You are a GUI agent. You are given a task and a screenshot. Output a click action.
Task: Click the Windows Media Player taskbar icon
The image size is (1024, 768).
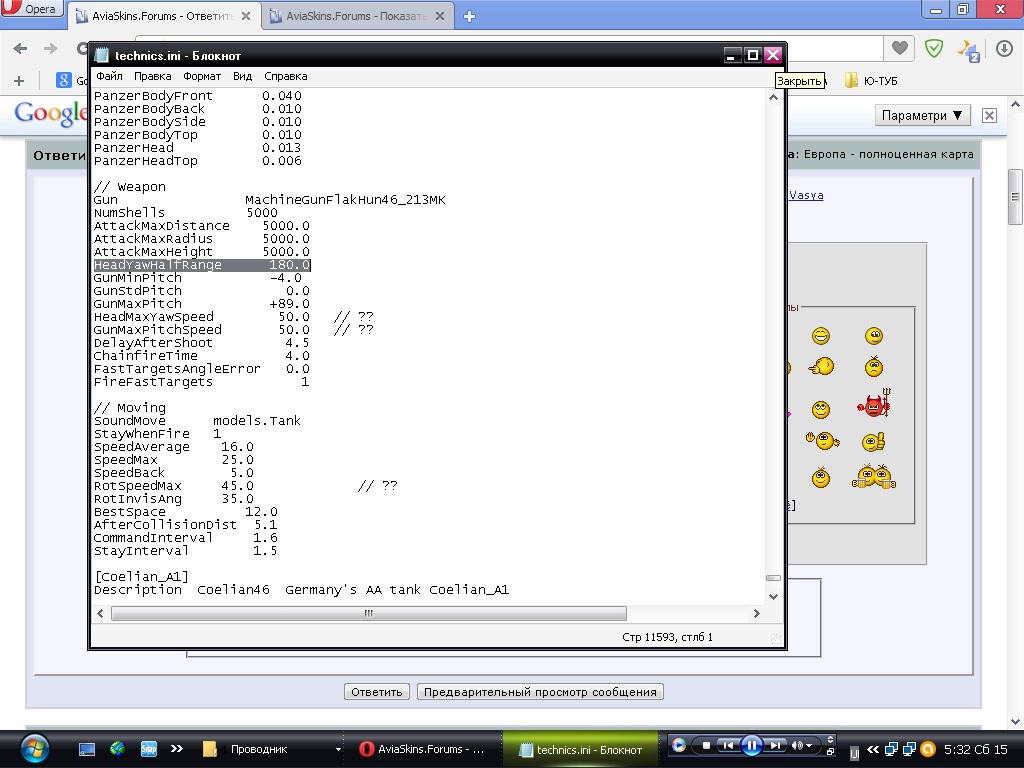click(x=679, y=745)
